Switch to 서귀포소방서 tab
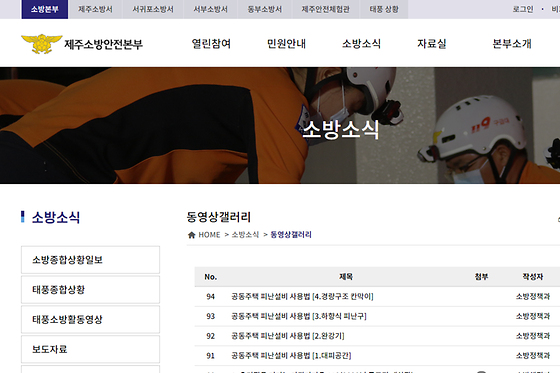This screenshot has width=560, height=373. pos(153,9)
